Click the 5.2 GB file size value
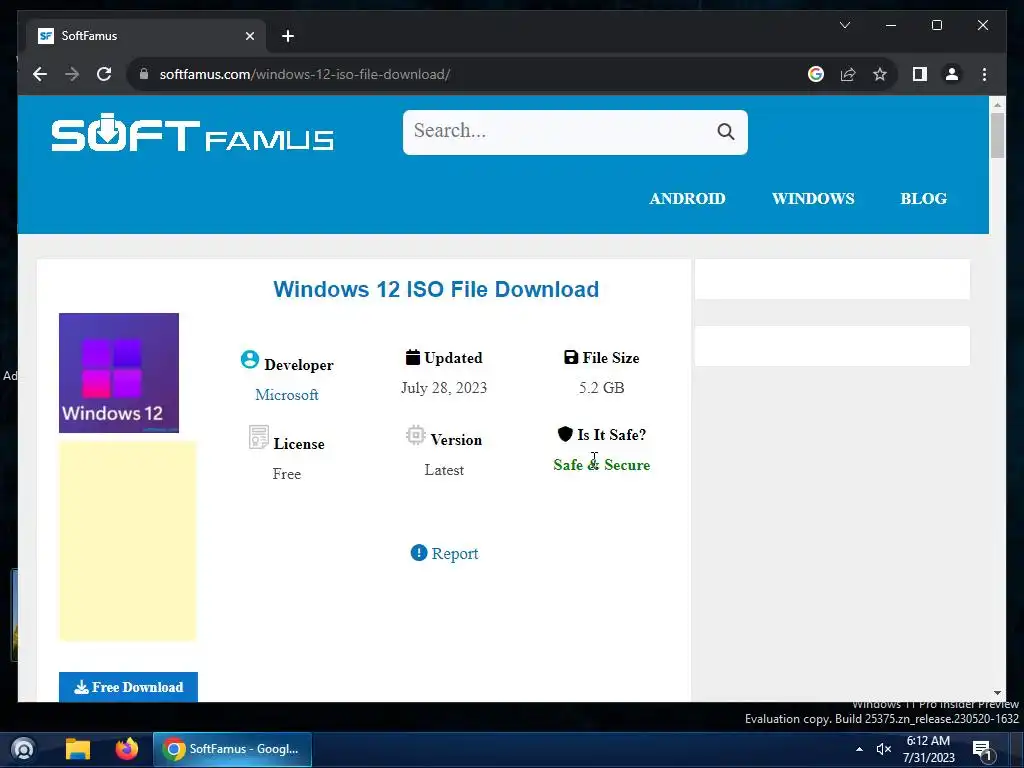 (x=601, y=388)
